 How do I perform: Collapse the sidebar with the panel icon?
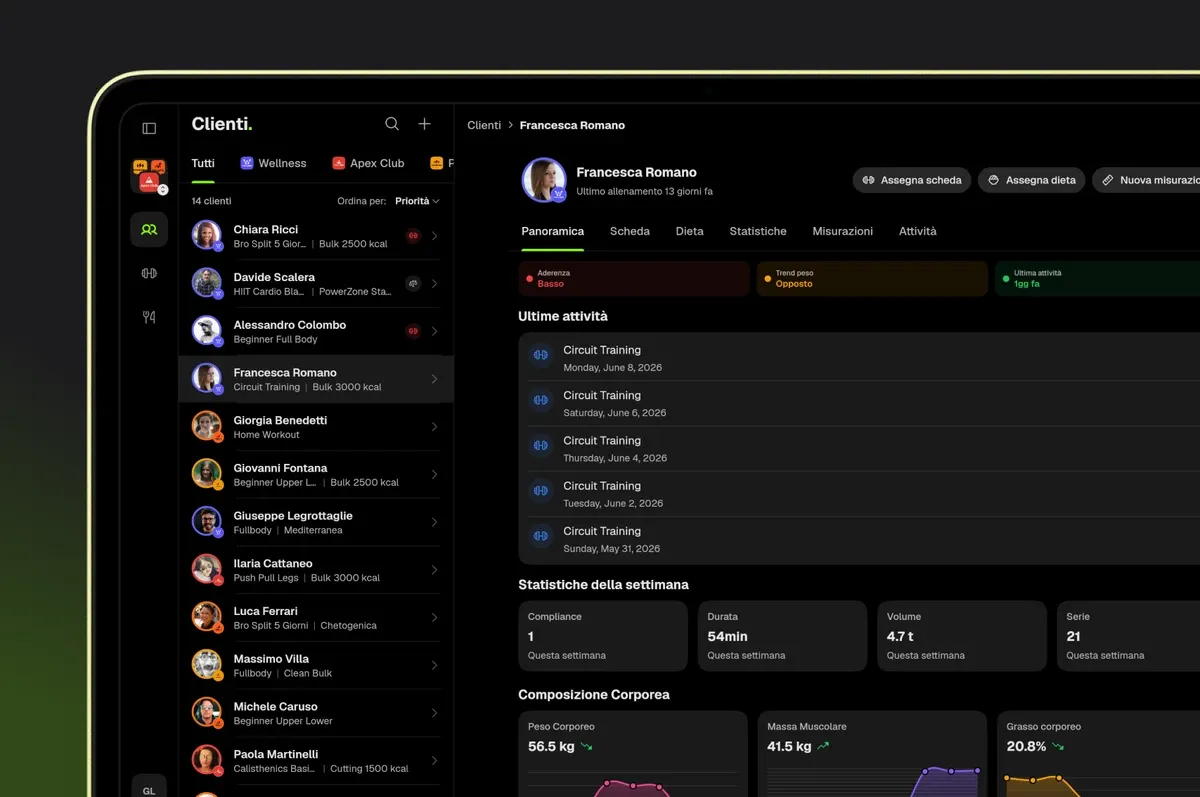[149, 128]
